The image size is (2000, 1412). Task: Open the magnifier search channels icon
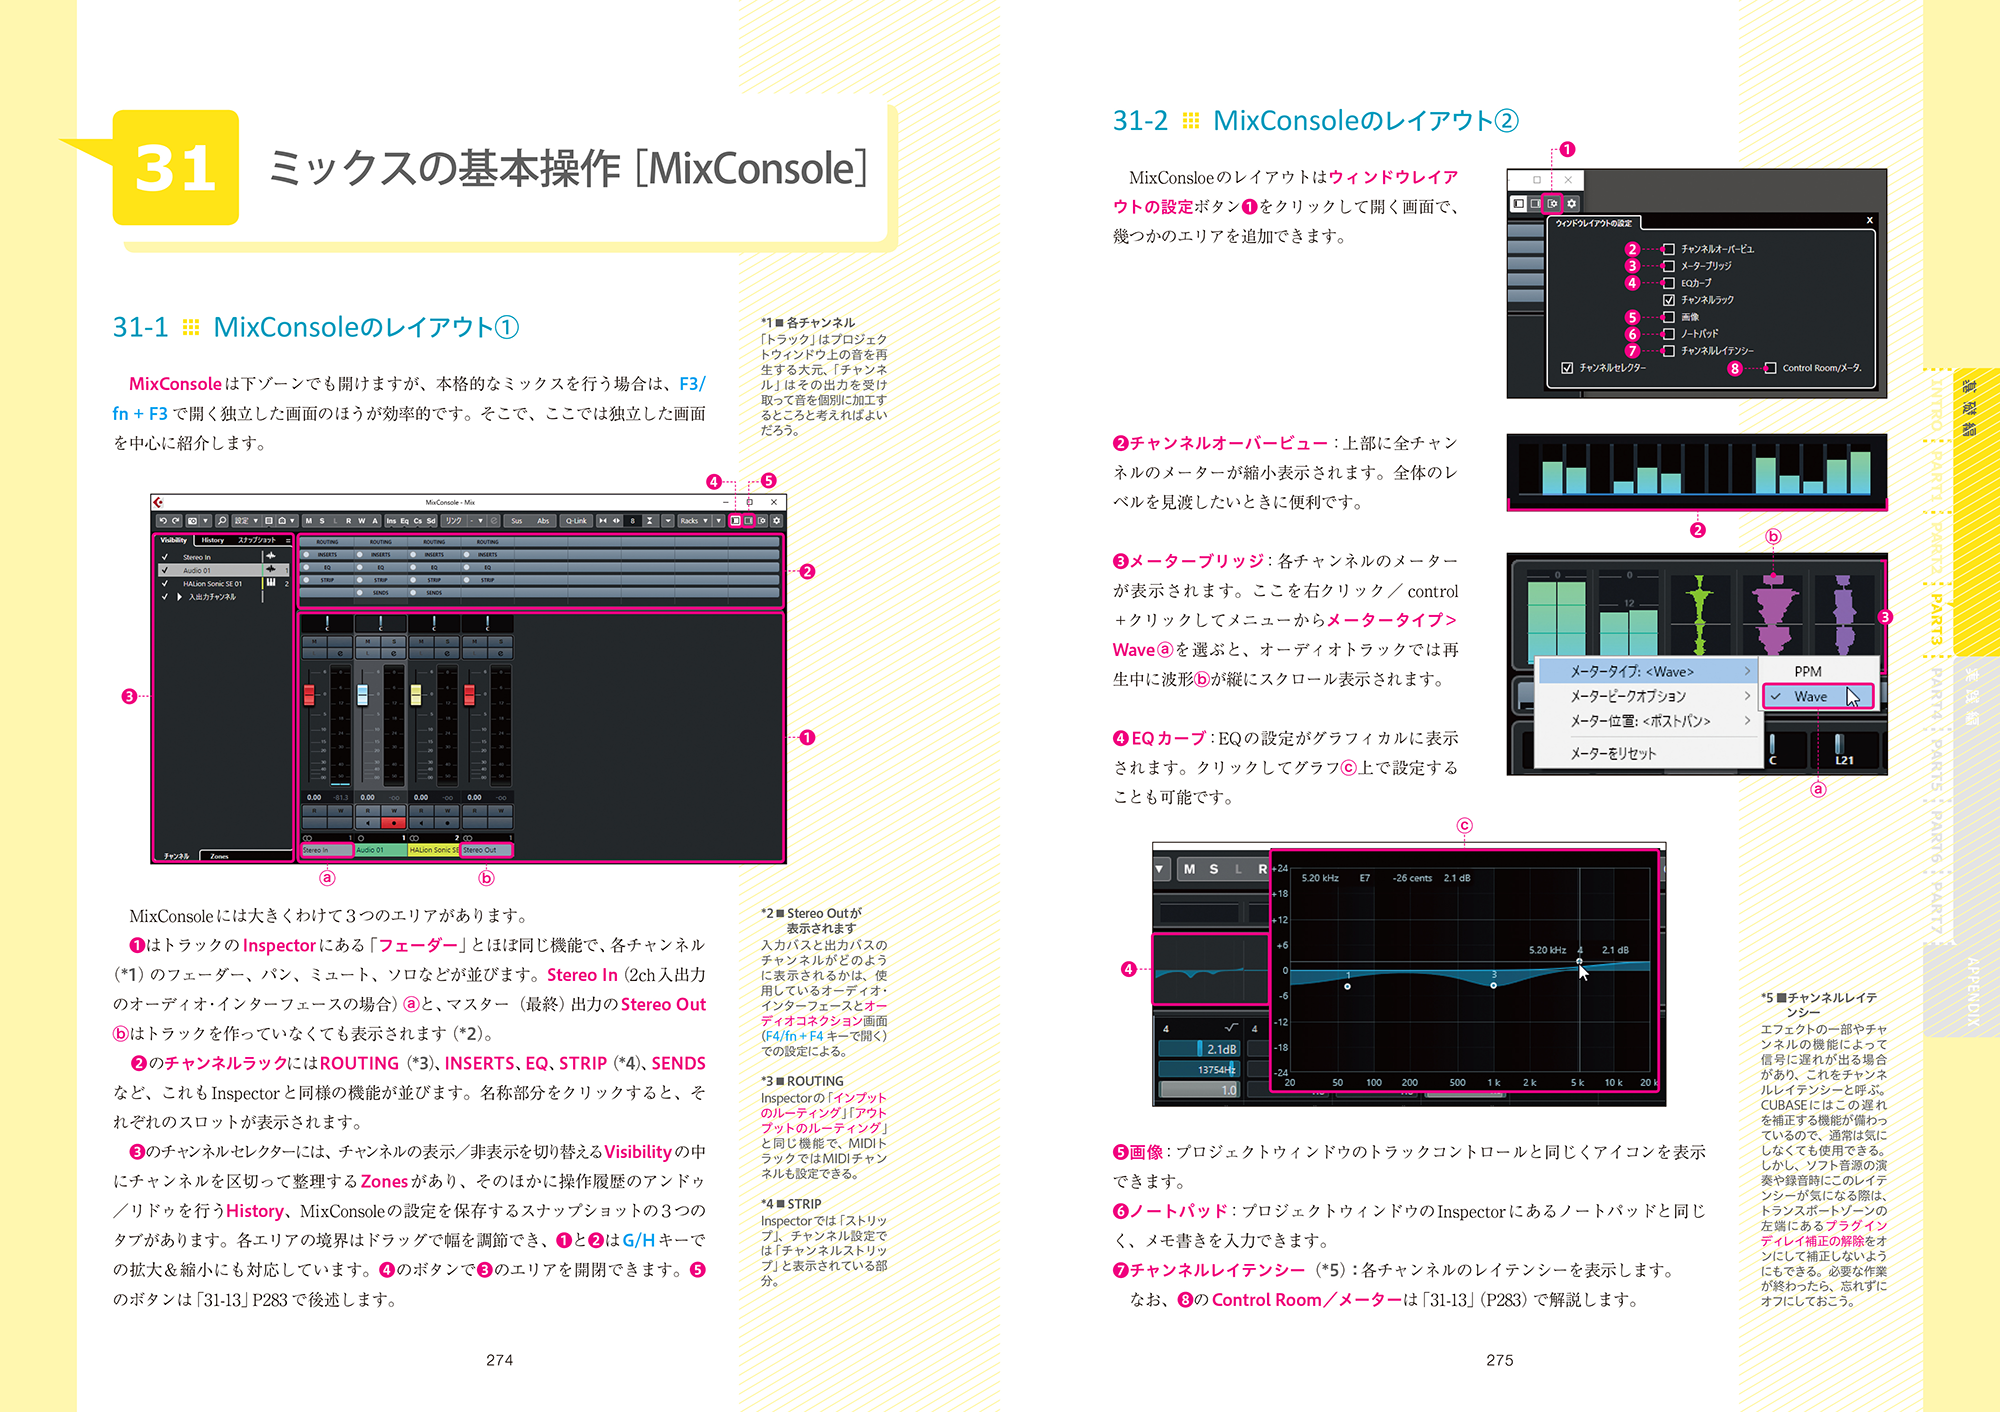(222, 521)
